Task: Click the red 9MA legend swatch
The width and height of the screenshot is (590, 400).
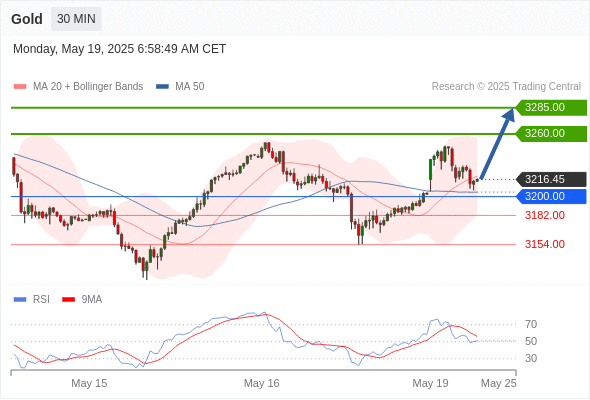Action: click(68, 300)
